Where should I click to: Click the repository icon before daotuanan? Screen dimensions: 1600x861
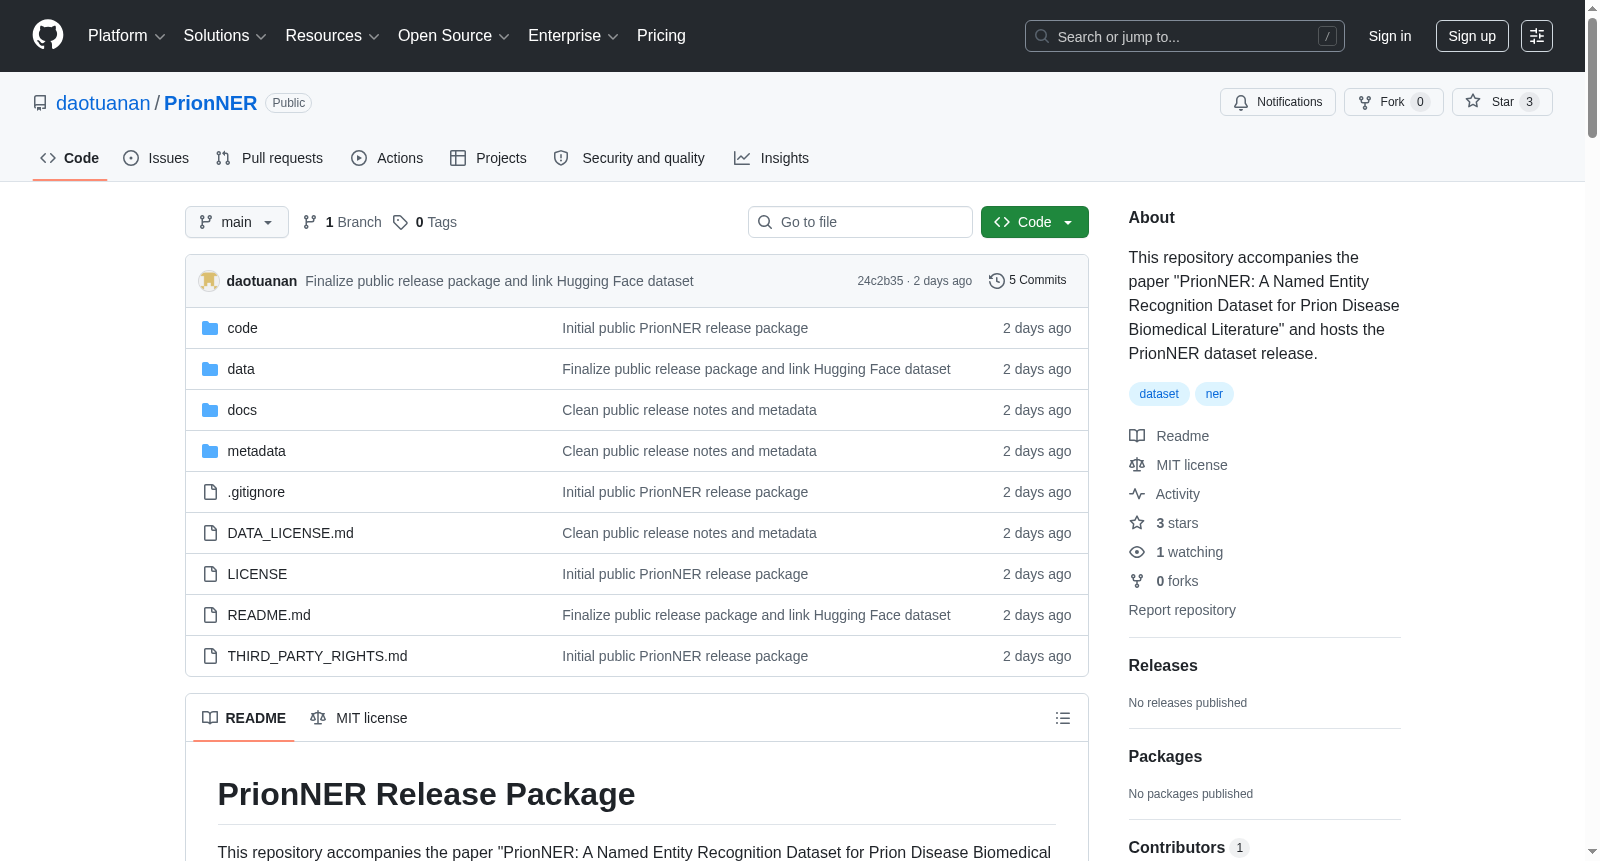[40, 103]
